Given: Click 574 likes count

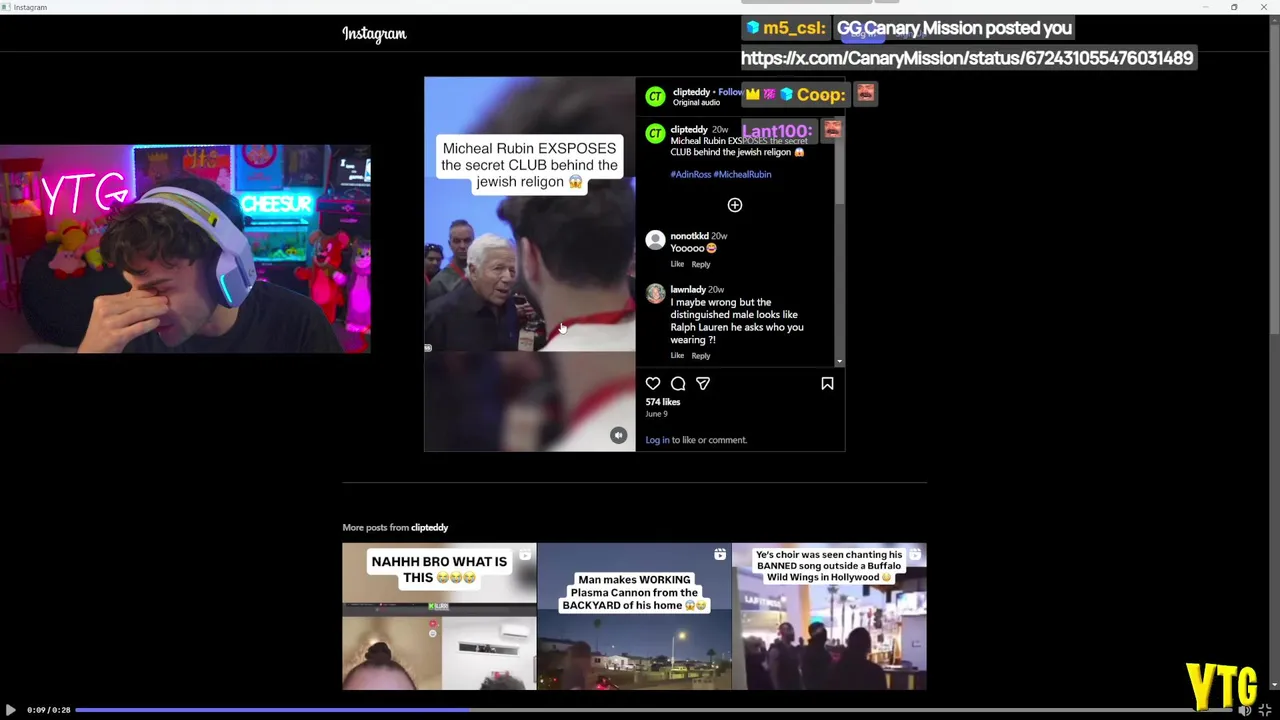Looking at the screenshot, I should (x=663, y=402).
